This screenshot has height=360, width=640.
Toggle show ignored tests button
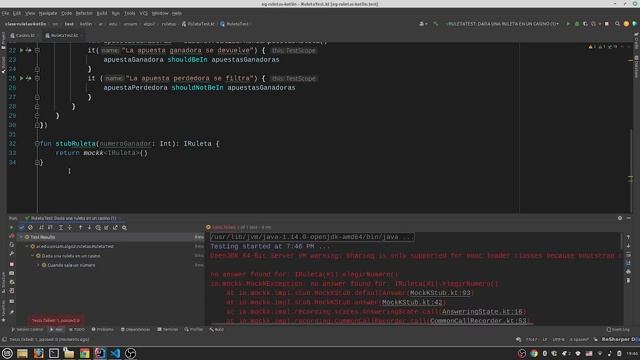[x=30, y=227]
